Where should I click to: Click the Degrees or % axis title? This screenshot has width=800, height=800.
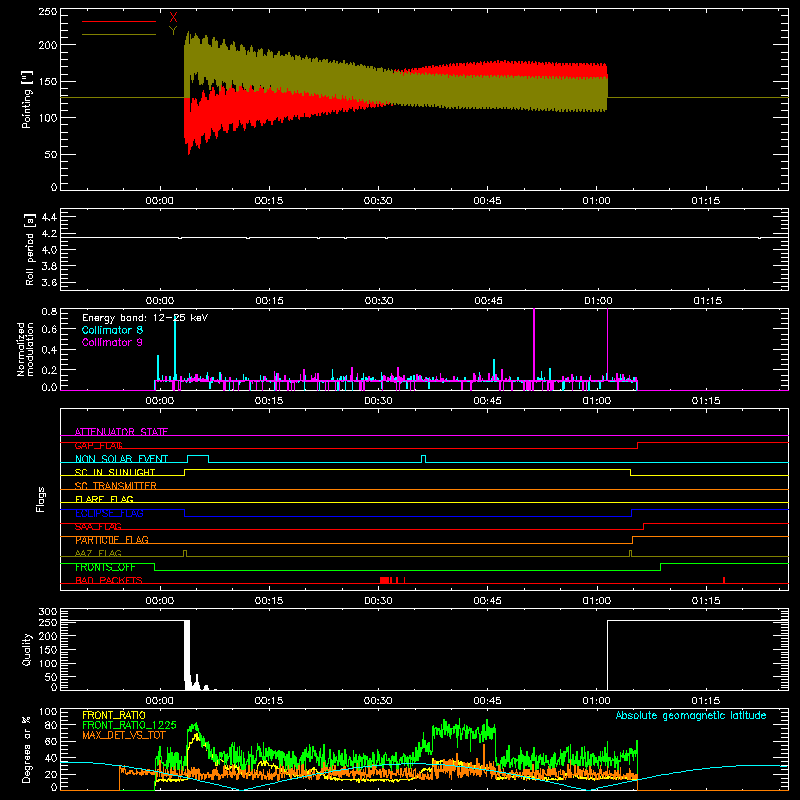(x=27, y=749)
